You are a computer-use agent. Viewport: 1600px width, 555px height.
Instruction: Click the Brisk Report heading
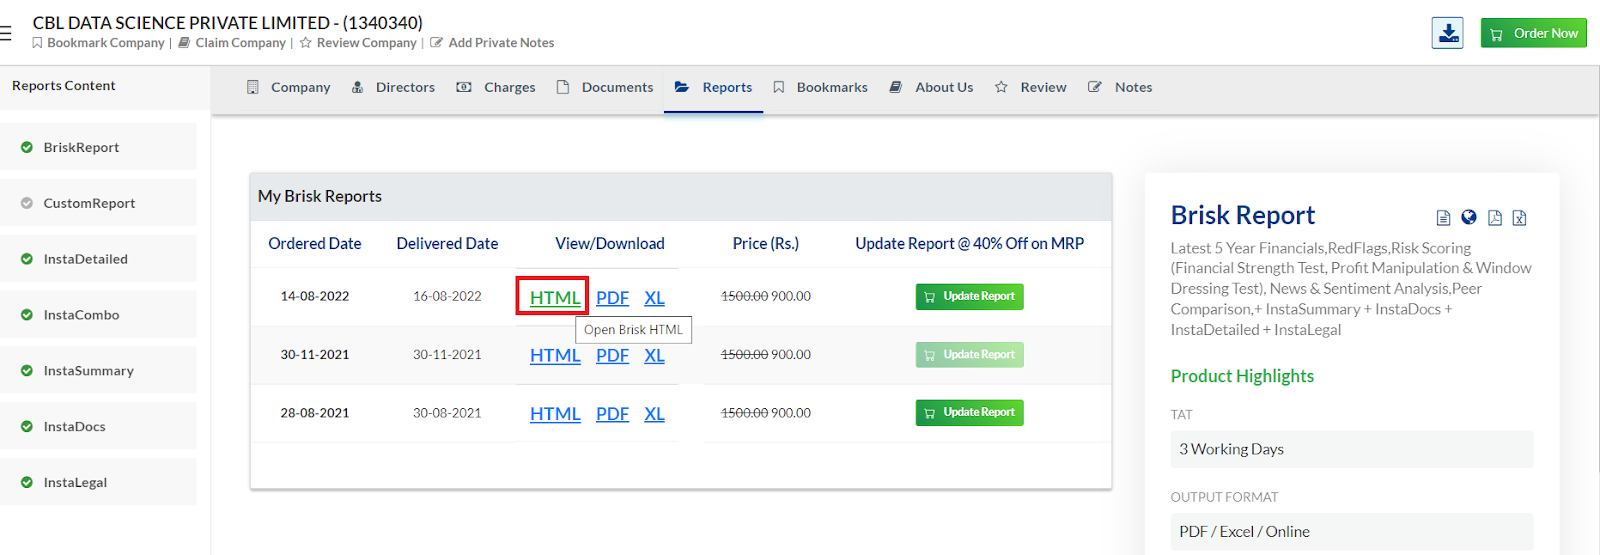pyautogui.click(x=1243, y=216)
